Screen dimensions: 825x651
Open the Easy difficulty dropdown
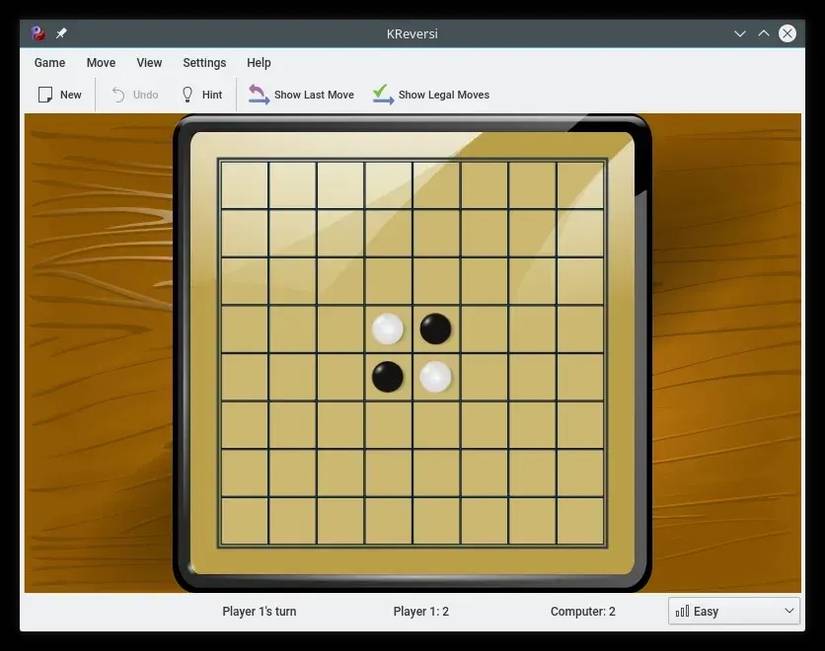point(733,609)
